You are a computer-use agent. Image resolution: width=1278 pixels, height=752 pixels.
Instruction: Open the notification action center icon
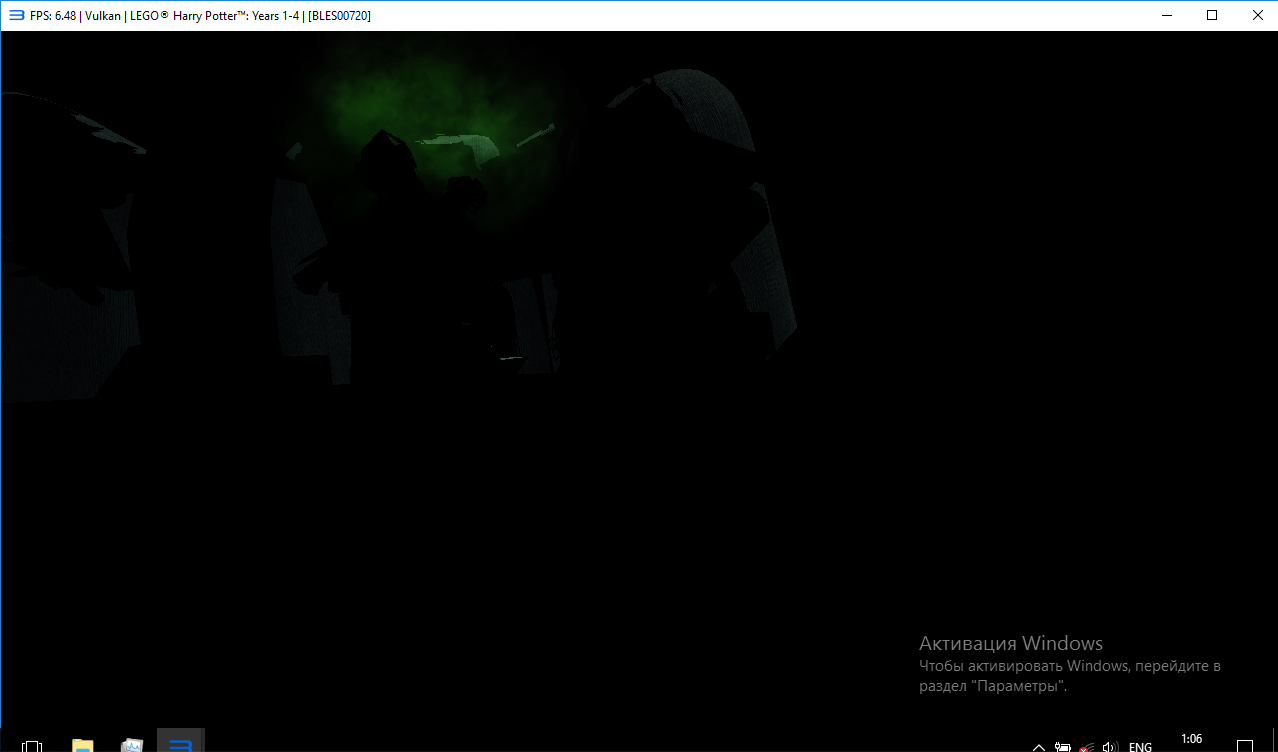point(1245,745)
